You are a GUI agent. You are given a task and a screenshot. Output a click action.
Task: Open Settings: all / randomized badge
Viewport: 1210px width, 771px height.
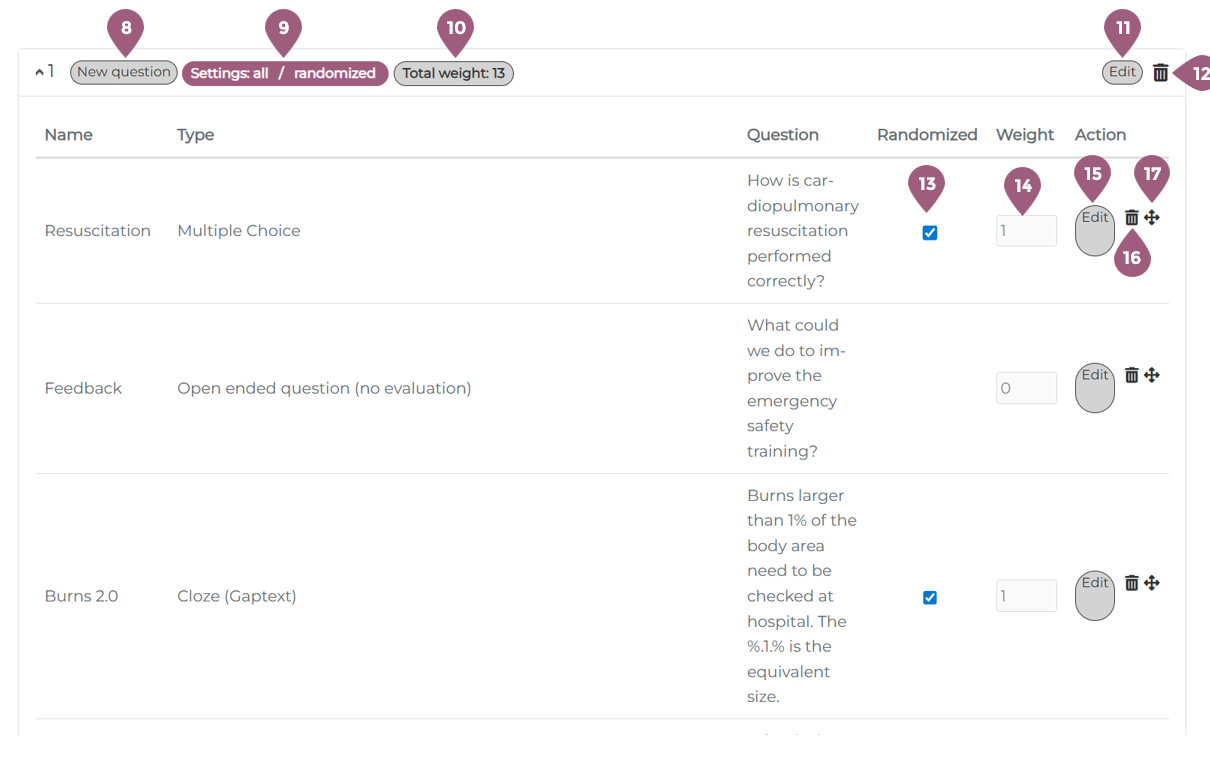pyautogui.click(x=284, y=73)
